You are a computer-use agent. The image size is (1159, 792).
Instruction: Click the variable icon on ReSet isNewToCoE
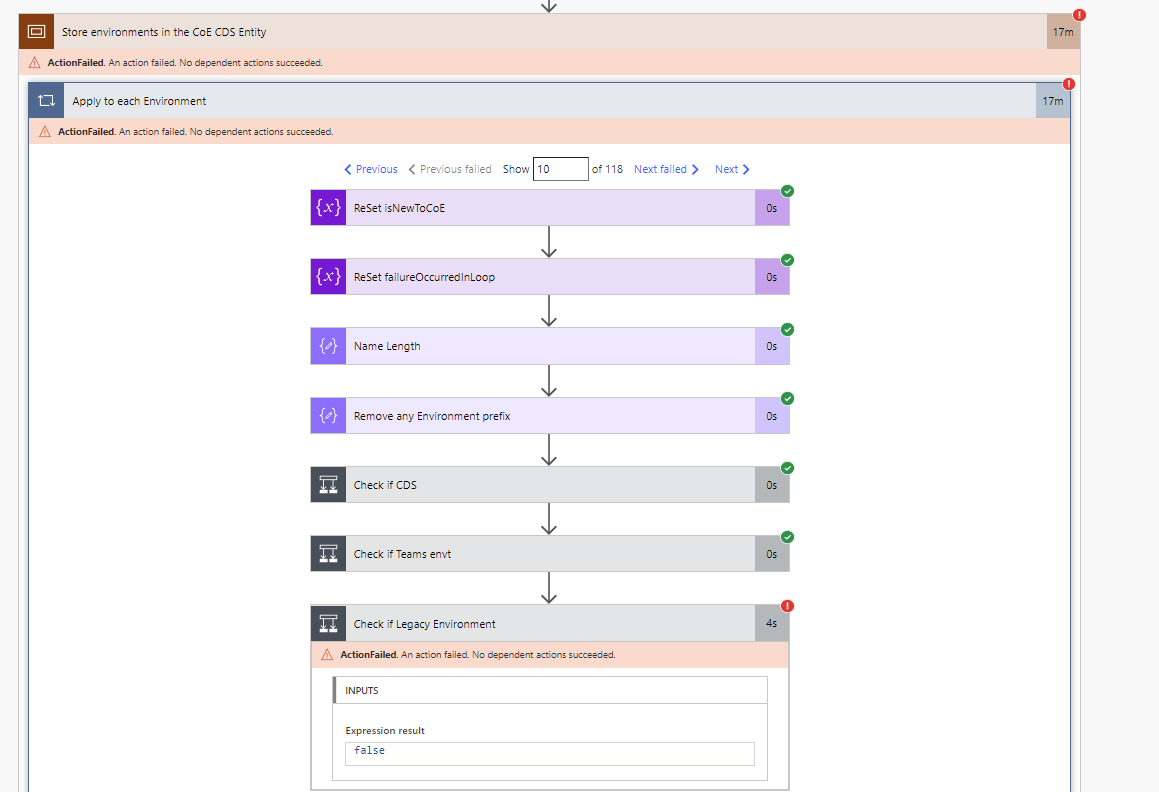tap(328, 208)
